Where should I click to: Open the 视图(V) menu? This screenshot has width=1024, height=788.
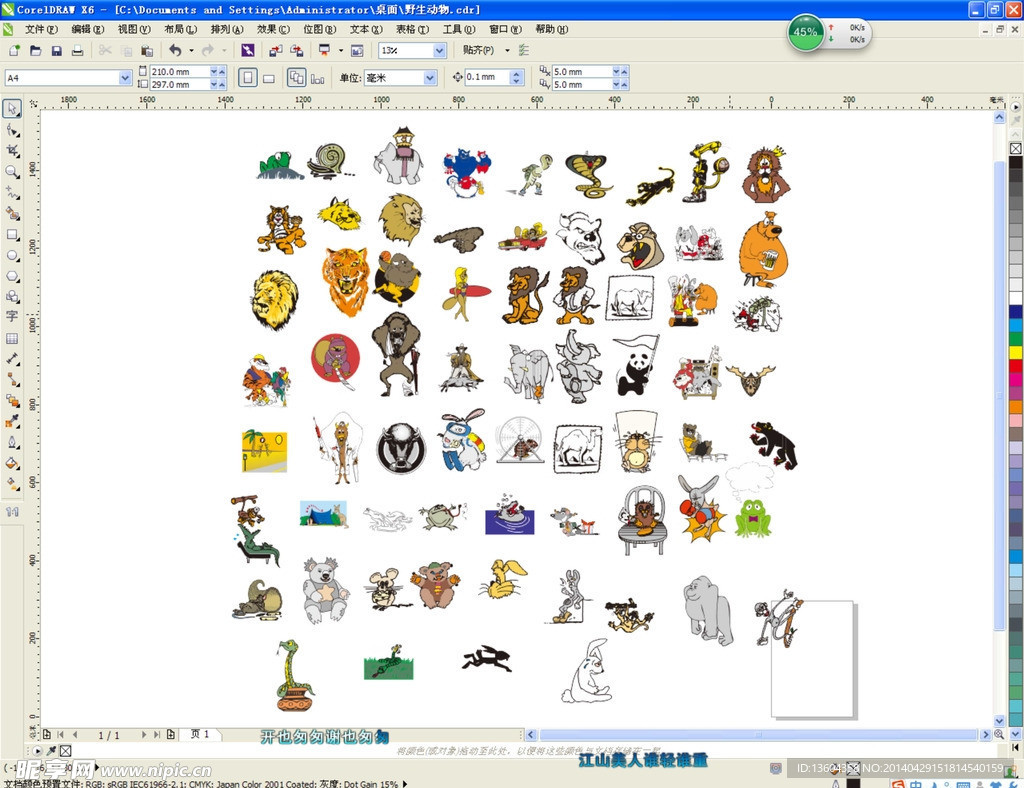click(134, 29)
